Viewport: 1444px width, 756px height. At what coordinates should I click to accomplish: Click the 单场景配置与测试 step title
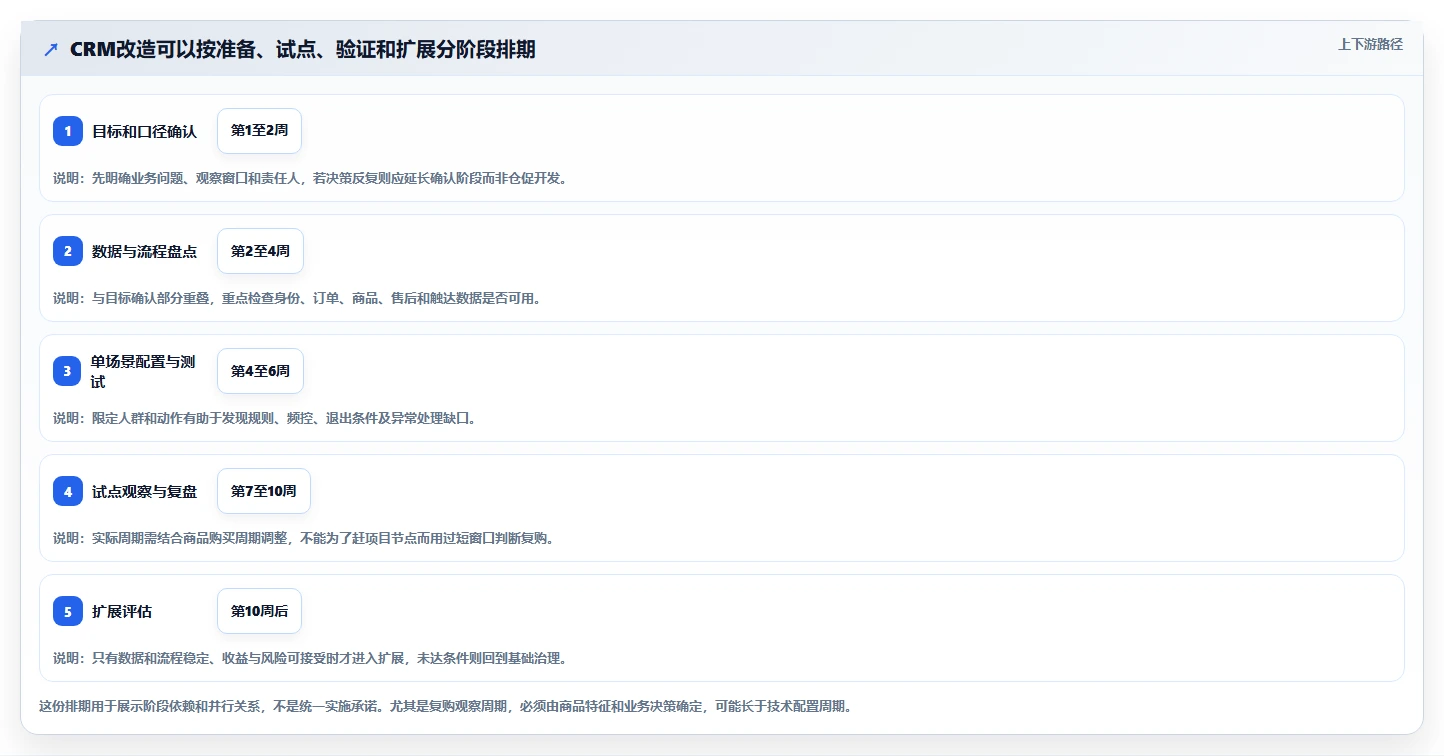click(x=143, y=371)
